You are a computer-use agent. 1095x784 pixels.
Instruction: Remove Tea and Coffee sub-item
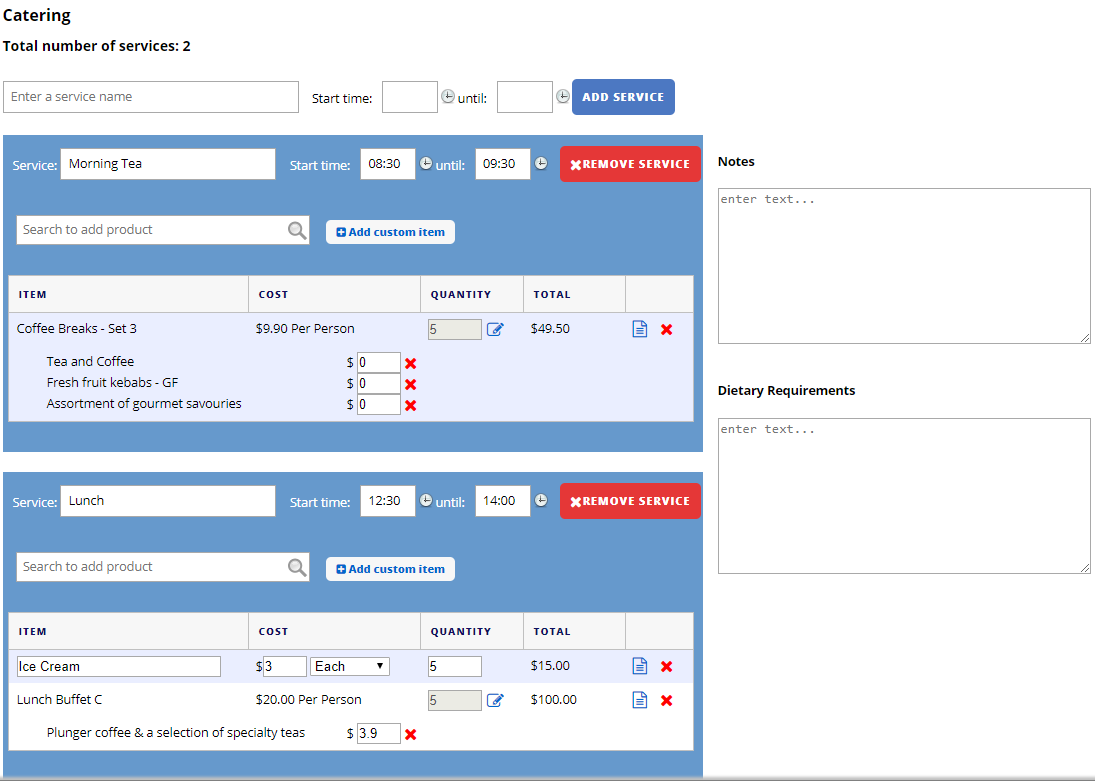pyautogui.click(x=410, y=363)
